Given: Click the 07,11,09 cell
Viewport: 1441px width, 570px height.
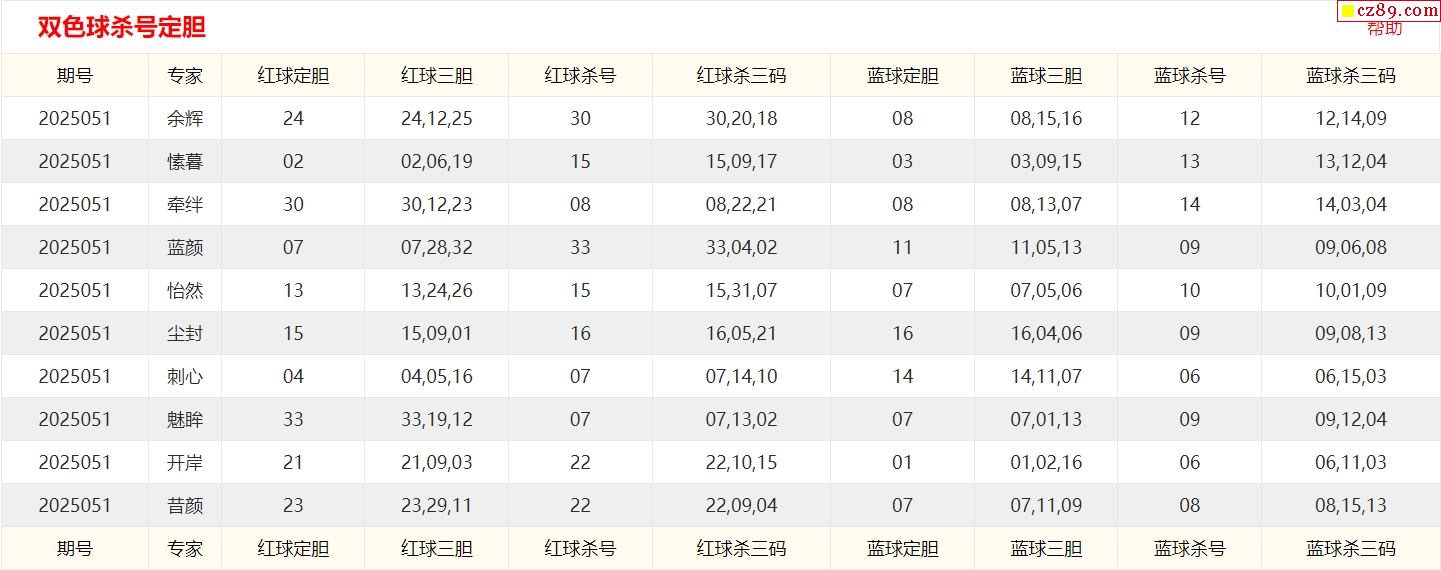Looking at the screenshot, I should click(x=1046, y=506).
